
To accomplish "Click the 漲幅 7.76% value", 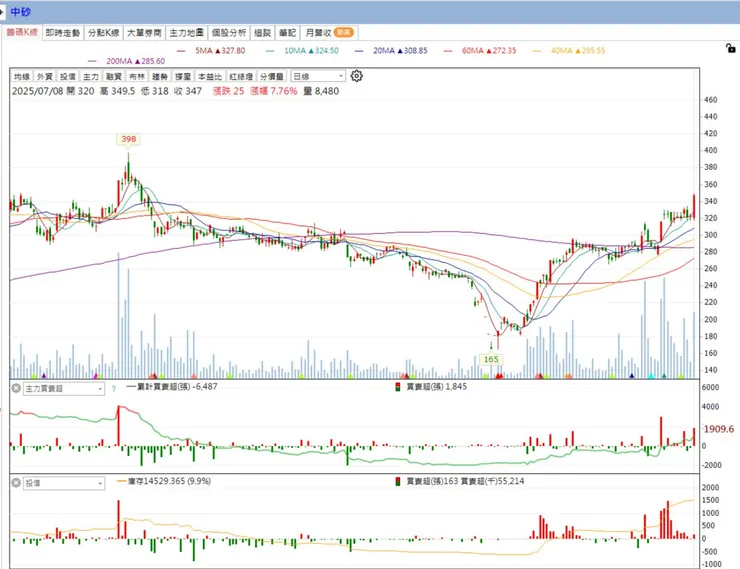I will [274, 91].
